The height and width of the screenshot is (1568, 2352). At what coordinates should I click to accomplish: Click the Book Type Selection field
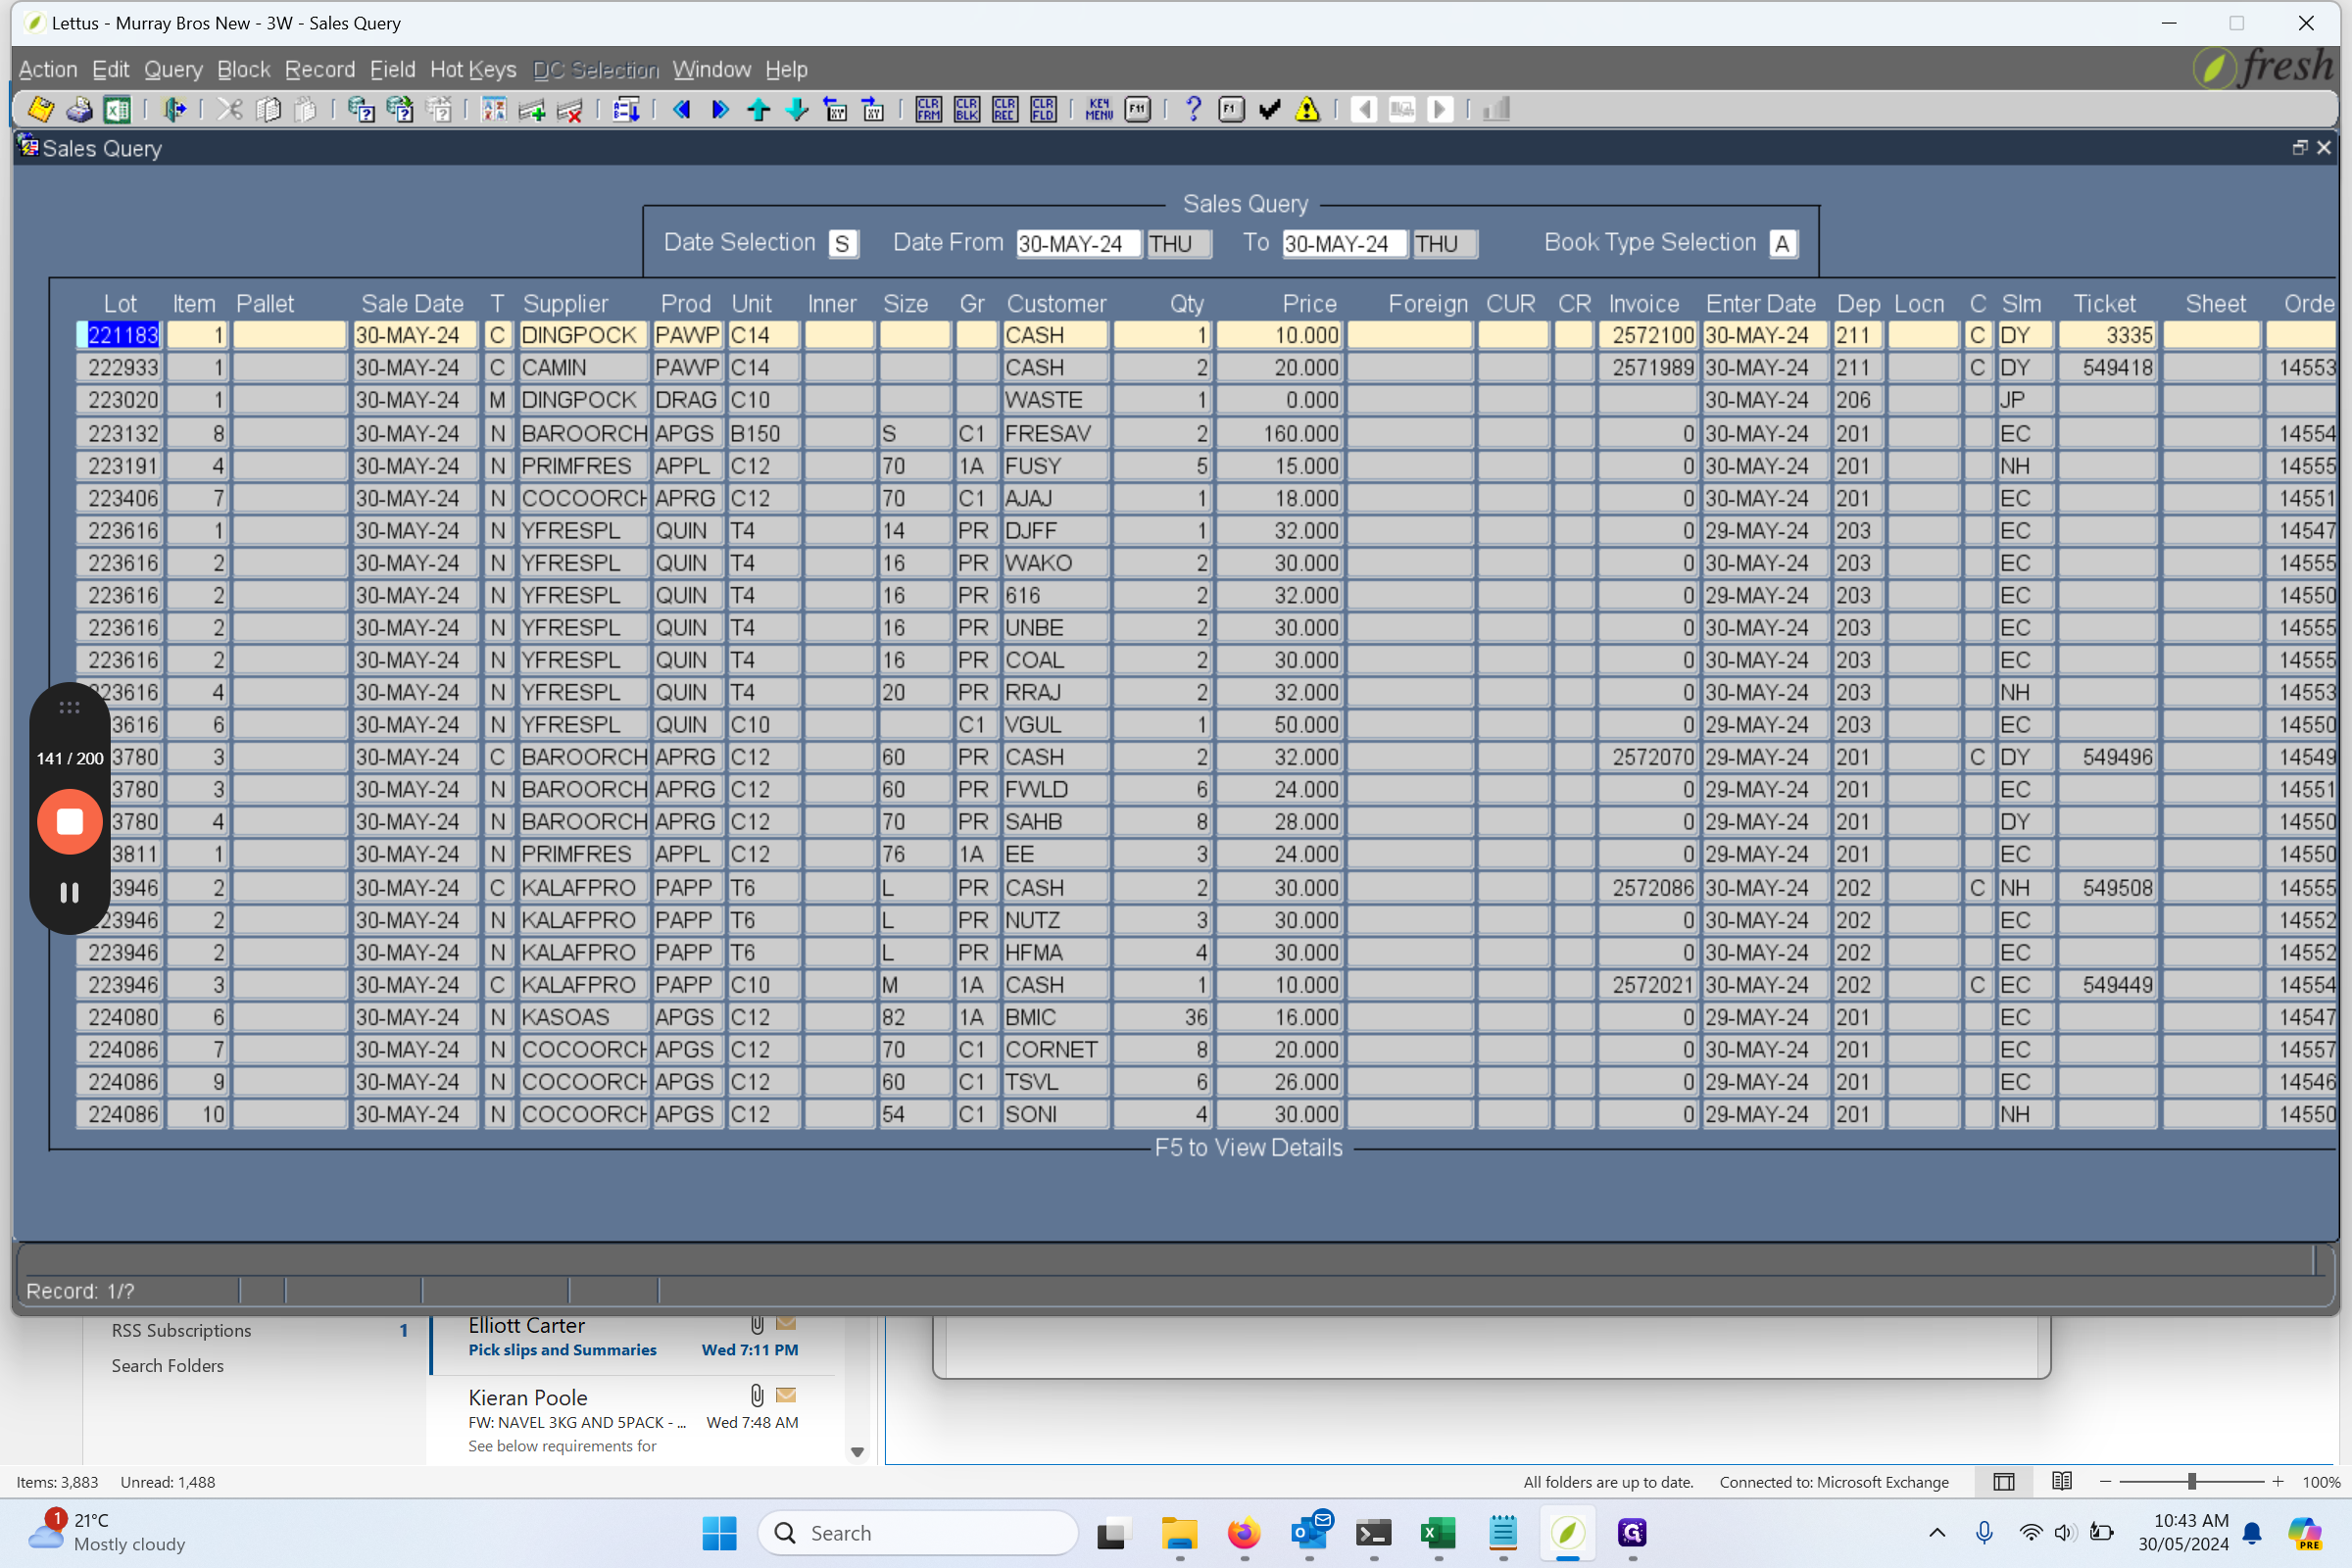(1782, 243)
